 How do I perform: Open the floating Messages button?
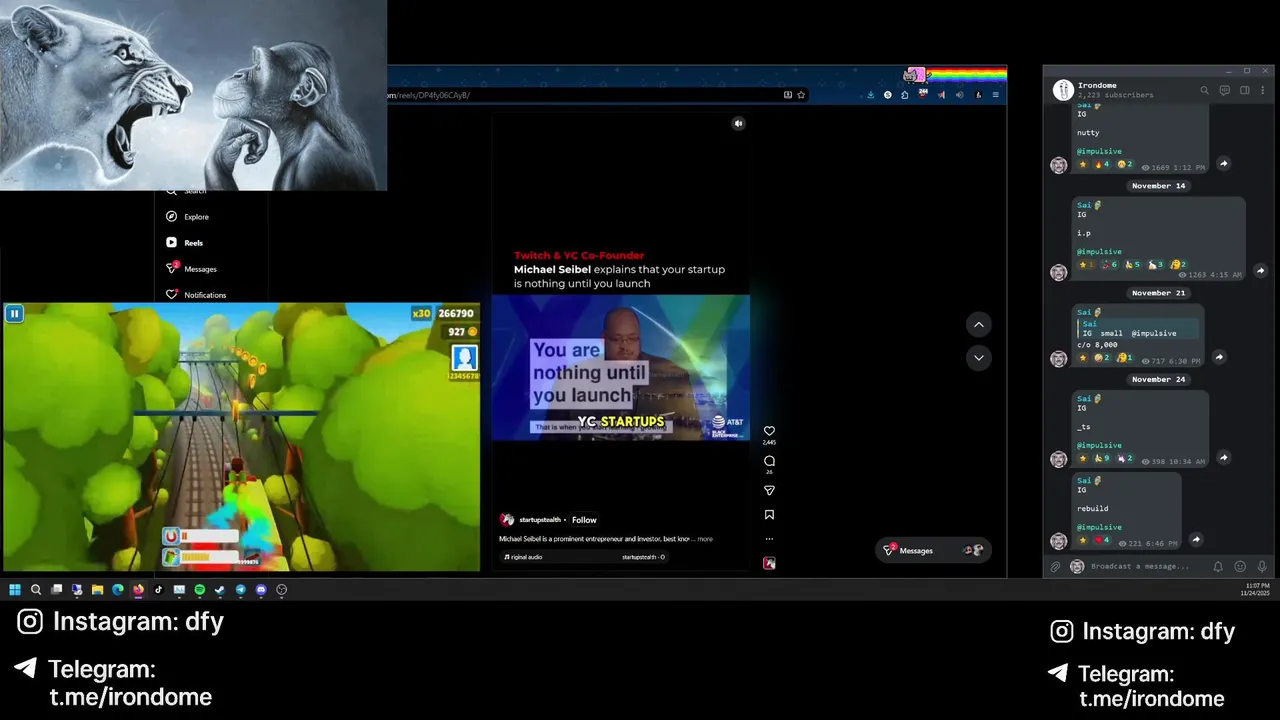coord(933,550)
